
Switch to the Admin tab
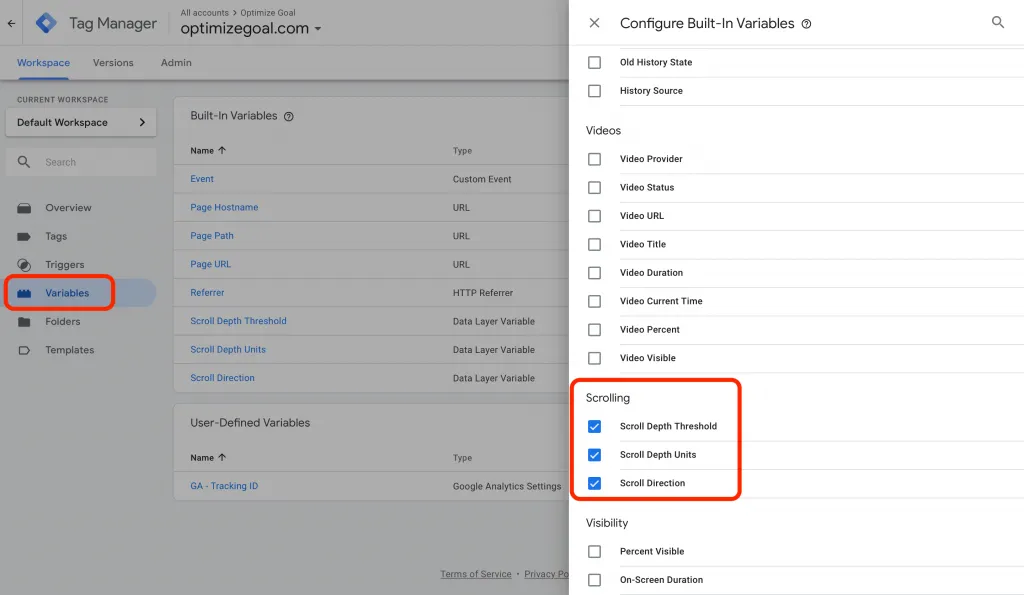pyautogui.click(x=176, y=63)
